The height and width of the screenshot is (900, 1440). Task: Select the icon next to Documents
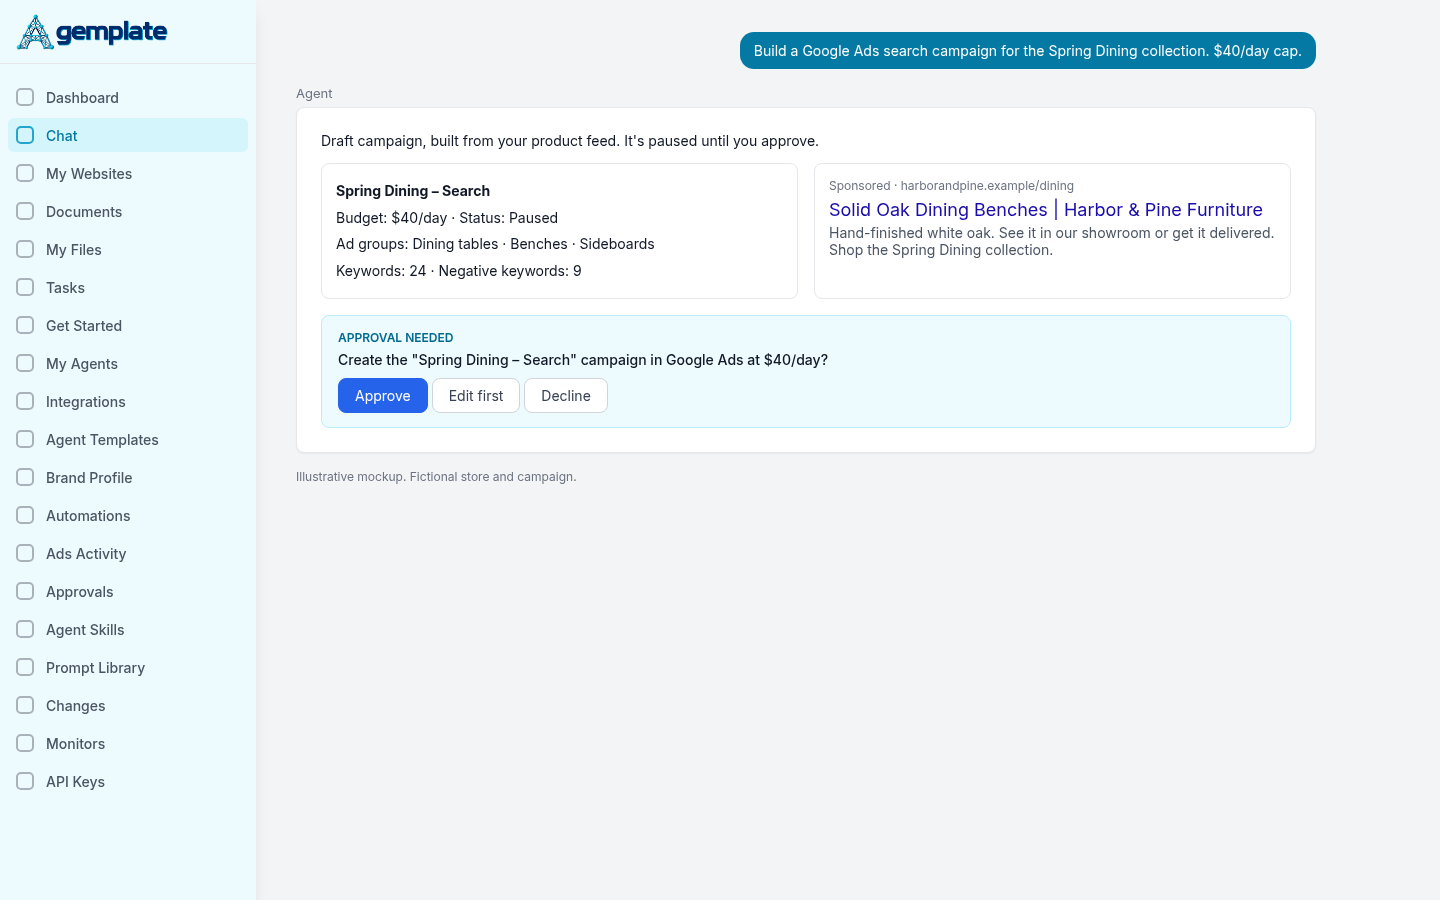pyautogui.click(x=25, y=211)
